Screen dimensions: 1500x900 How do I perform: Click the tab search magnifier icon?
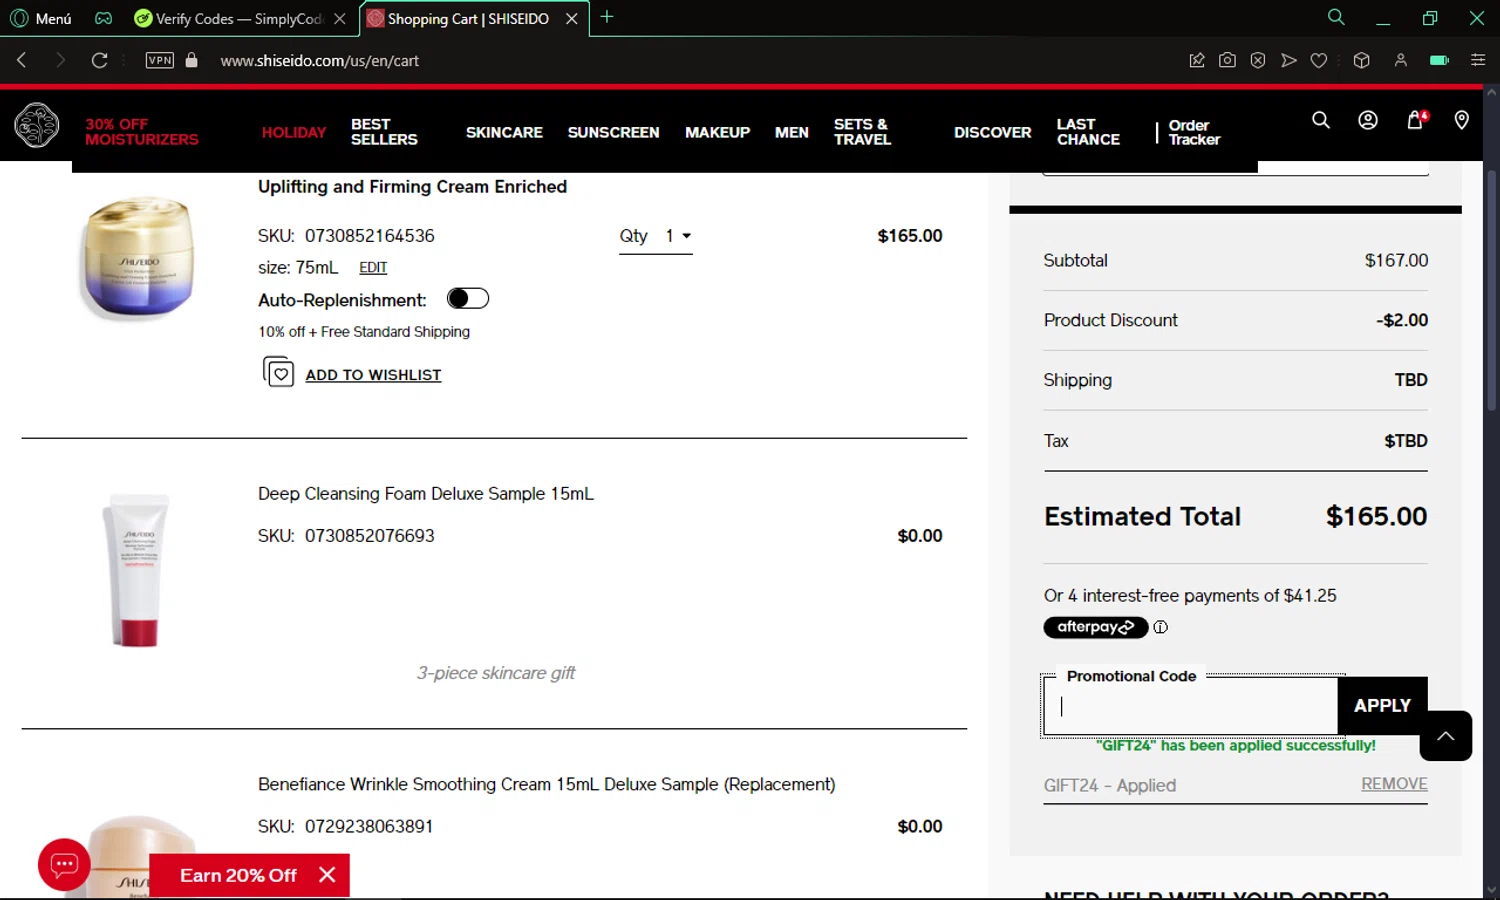pyautogui.click(x=1336, y=17)
